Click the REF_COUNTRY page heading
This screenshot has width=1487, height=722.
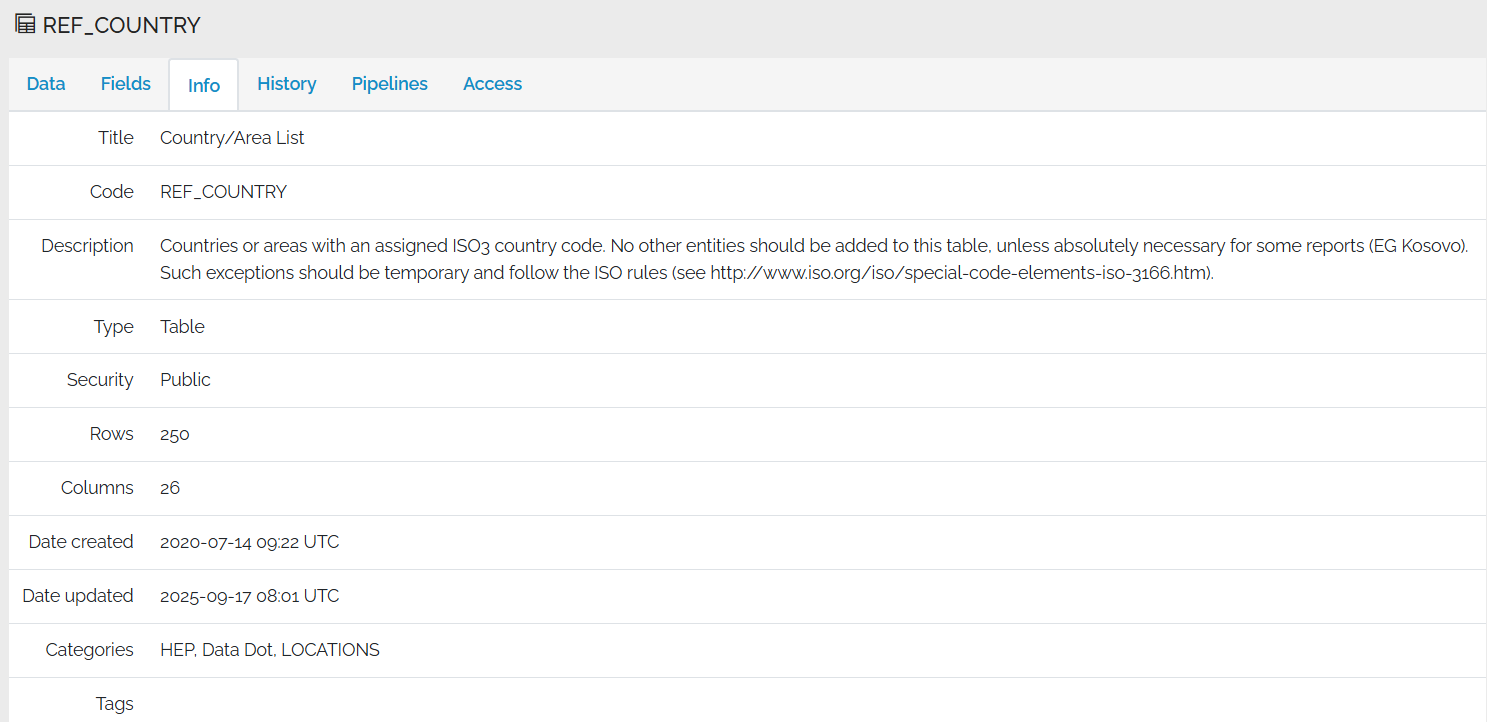click(x=120, y=24)
